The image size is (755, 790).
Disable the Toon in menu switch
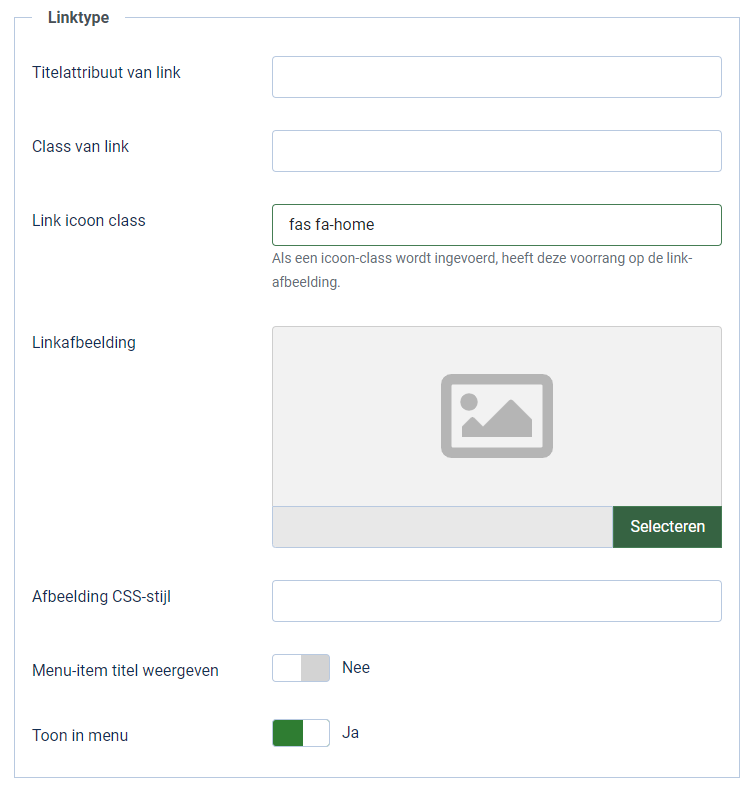pyautogui.click(x=301, y=733)
